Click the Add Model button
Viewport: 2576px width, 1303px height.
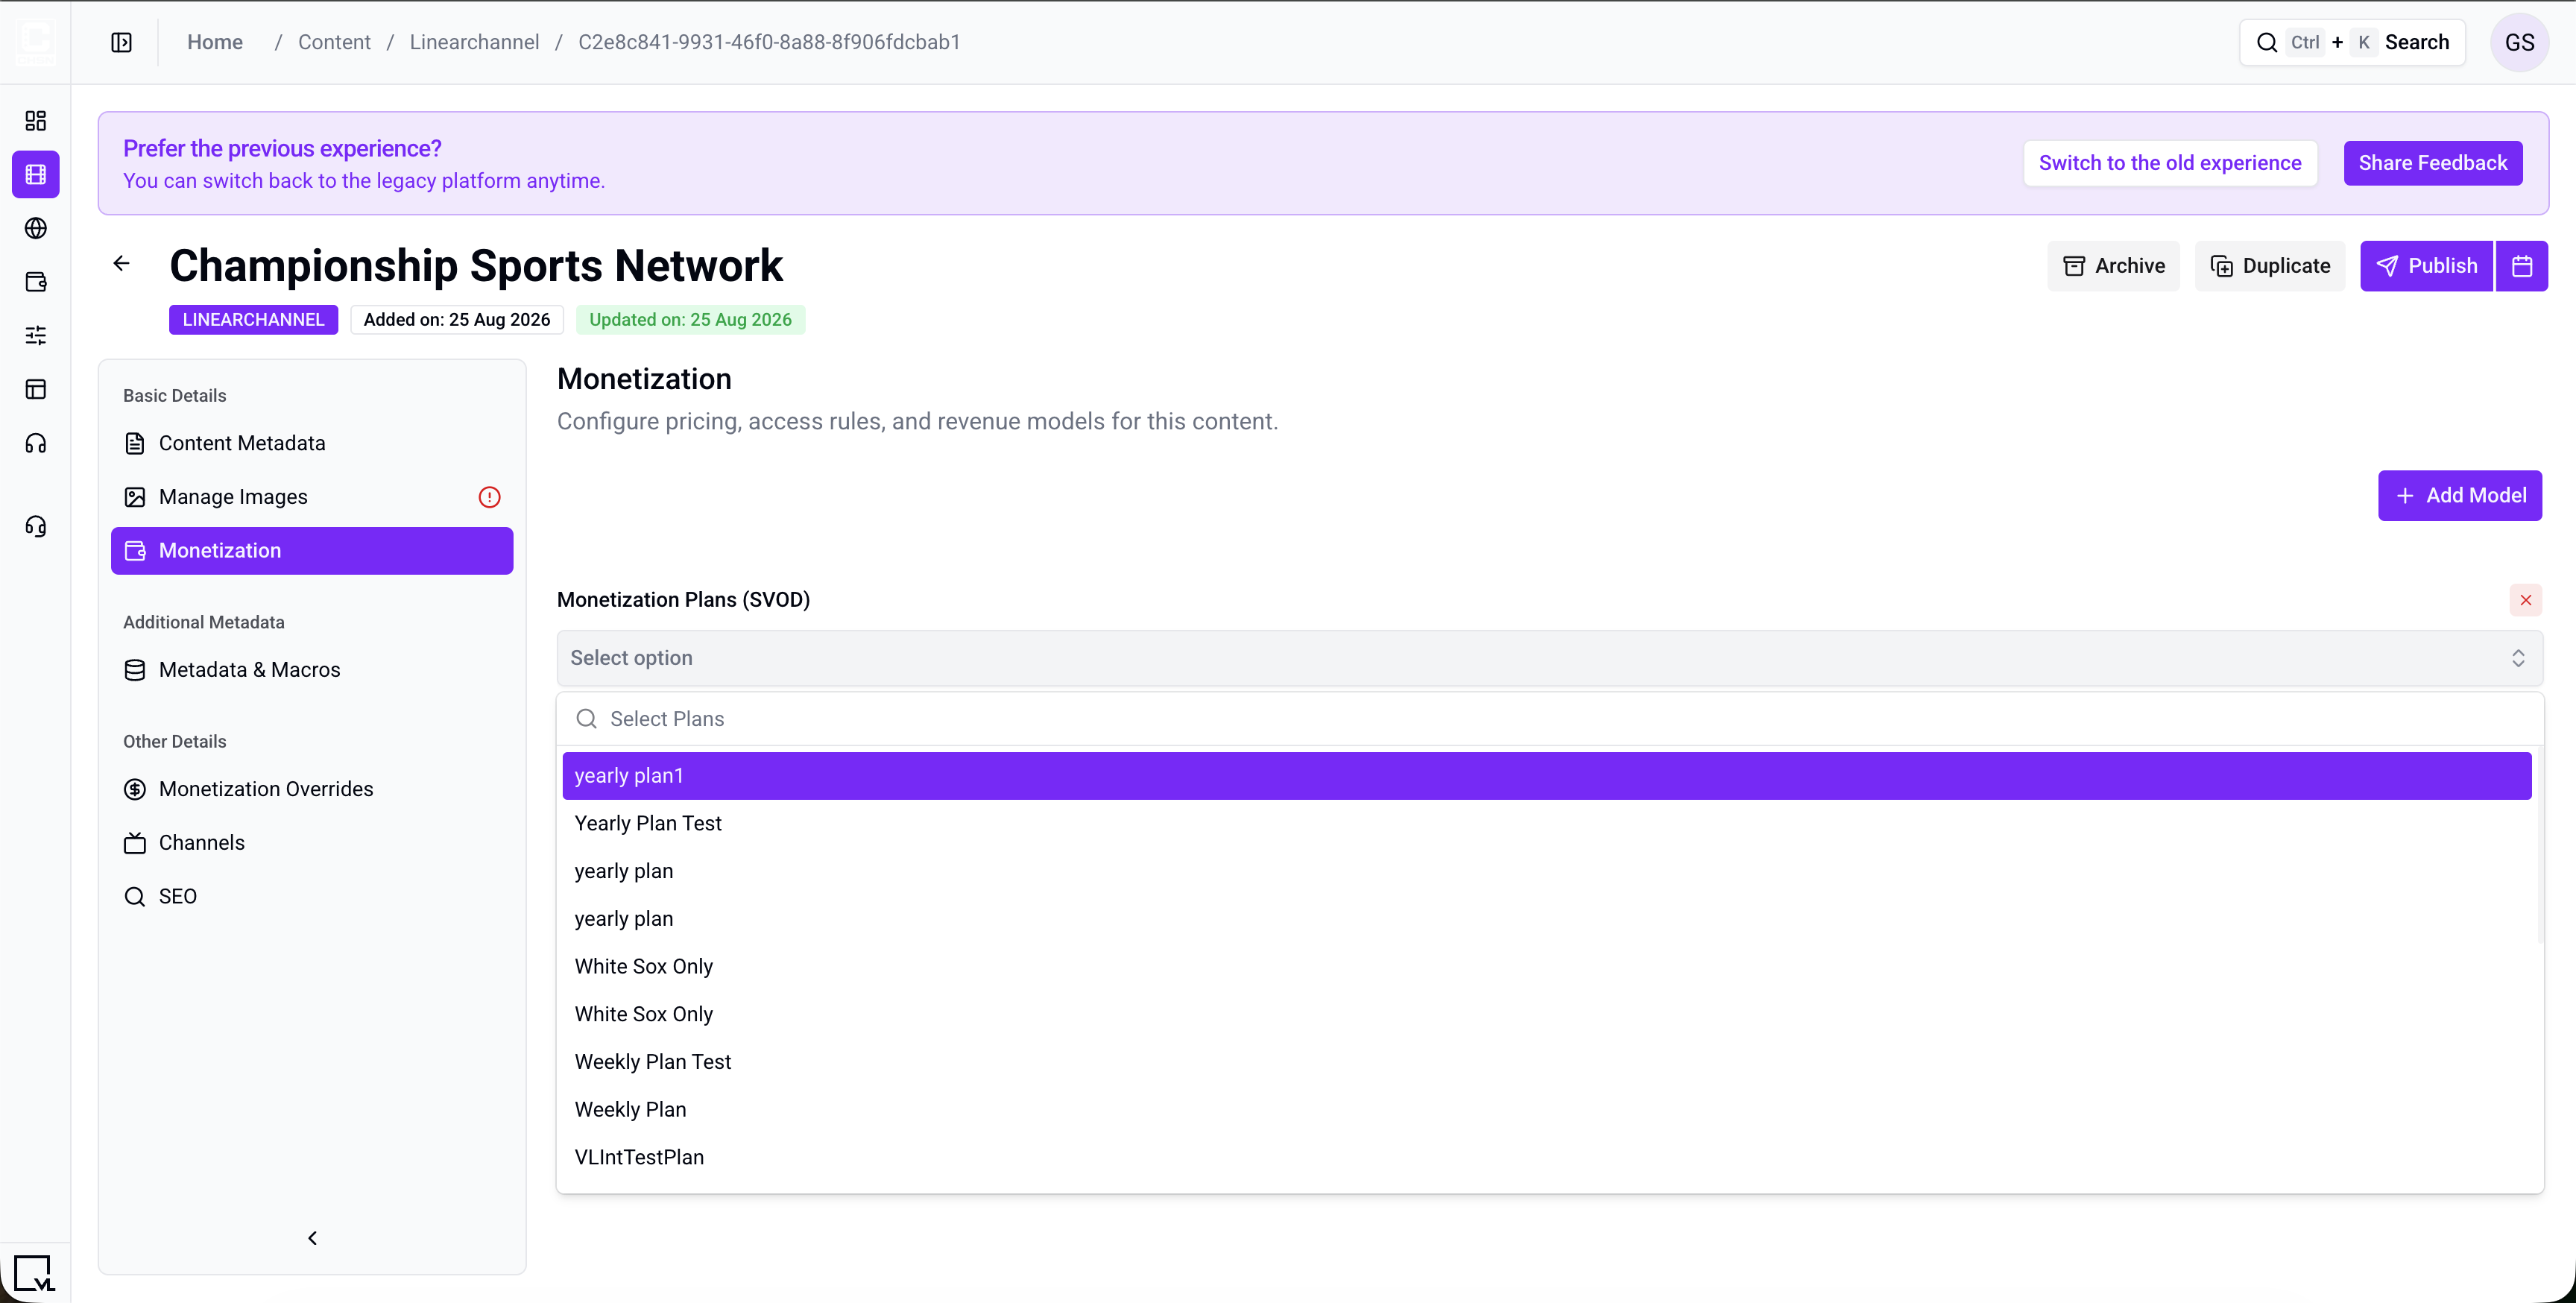(2459, 496)
